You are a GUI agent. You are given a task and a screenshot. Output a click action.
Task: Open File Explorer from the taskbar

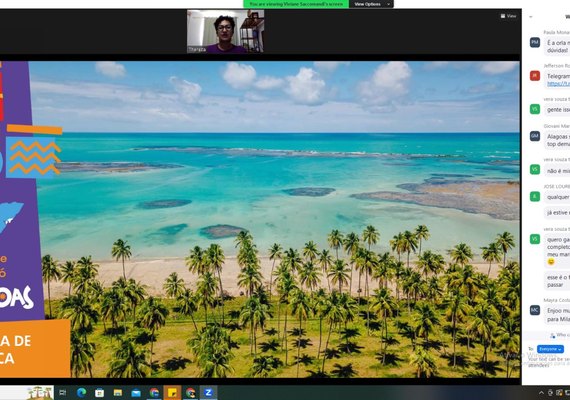pos(118,393)
